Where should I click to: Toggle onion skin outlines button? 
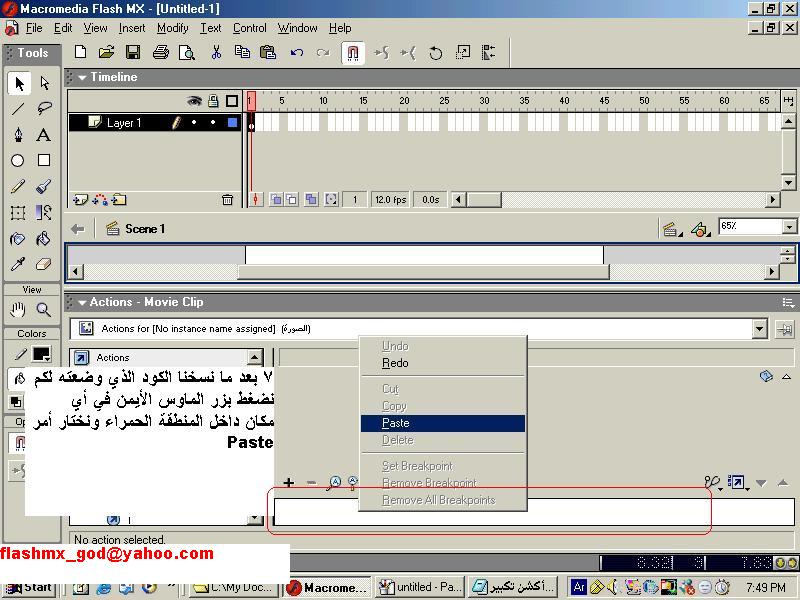click(x=291, y=199)
